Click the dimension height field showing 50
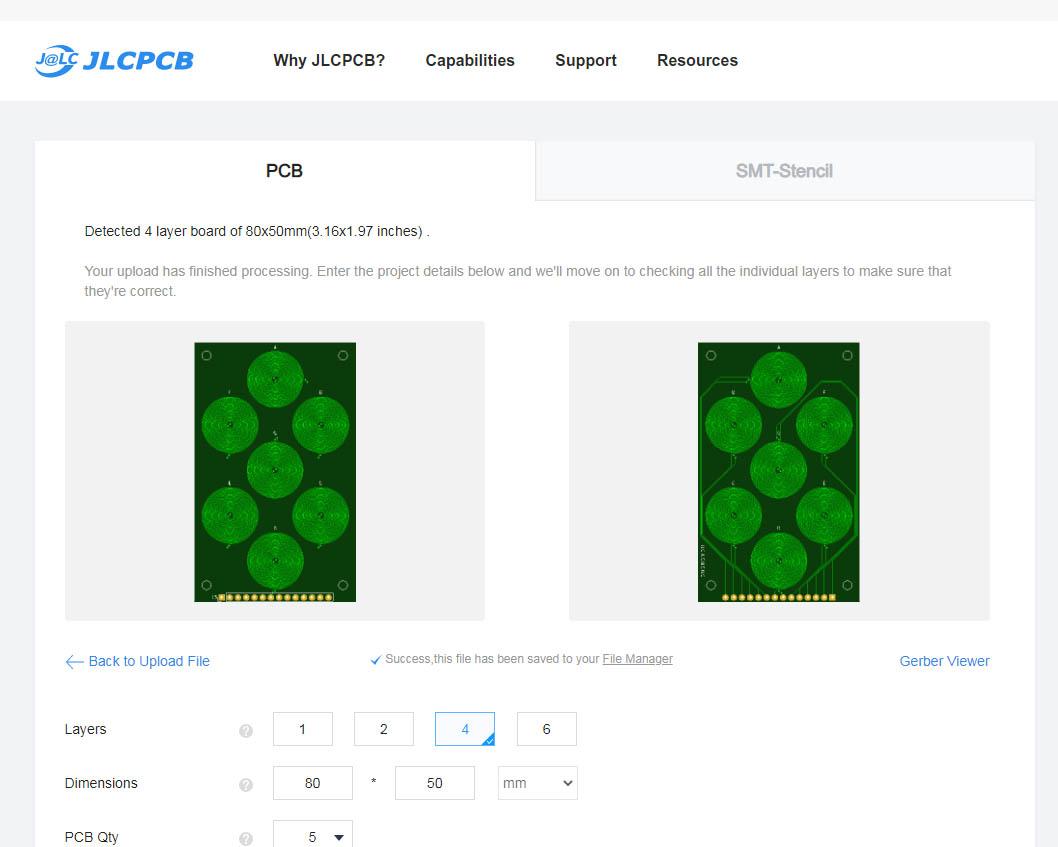1058x847 pixels. pyautogui.click(x=435, y=783)
